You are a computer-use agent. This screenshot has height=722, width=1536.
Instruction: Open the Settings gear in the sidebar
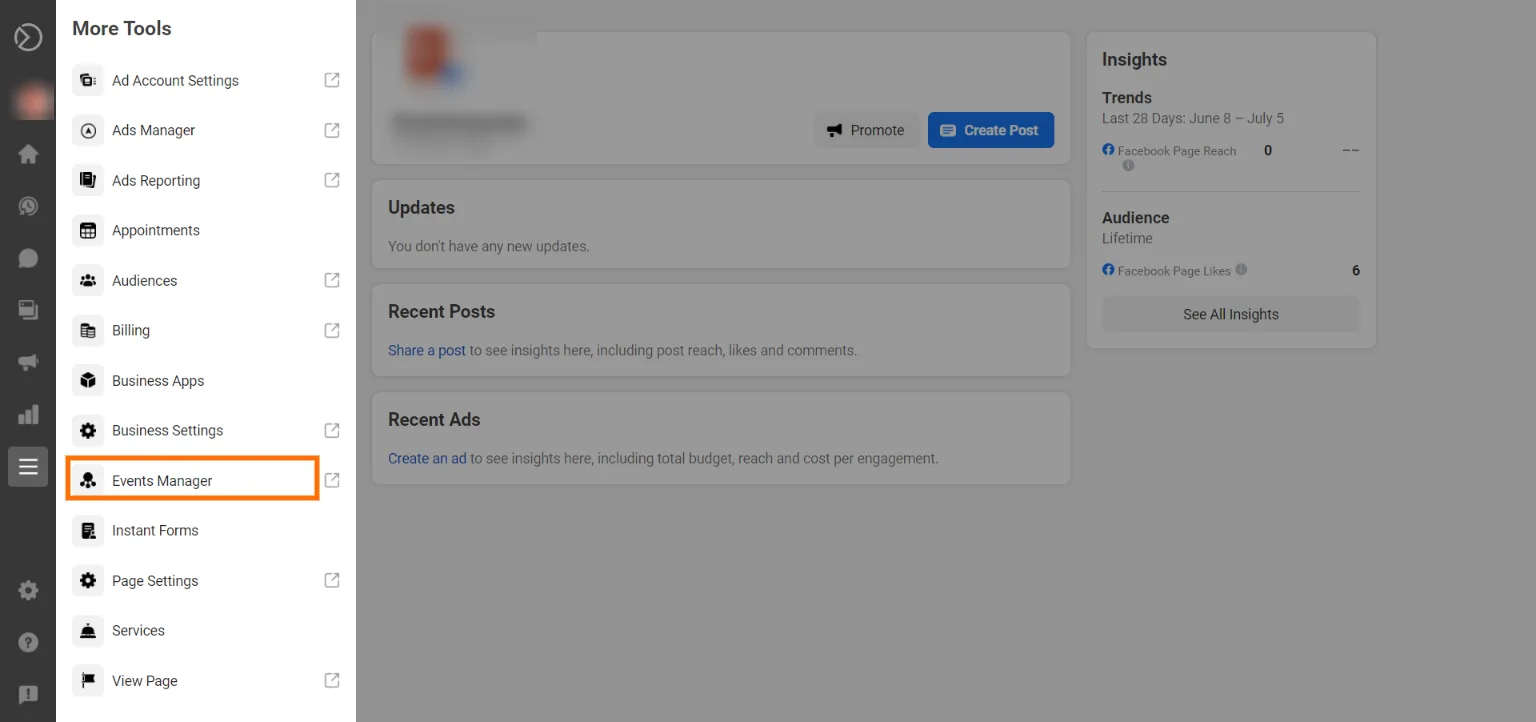point(27,590)
